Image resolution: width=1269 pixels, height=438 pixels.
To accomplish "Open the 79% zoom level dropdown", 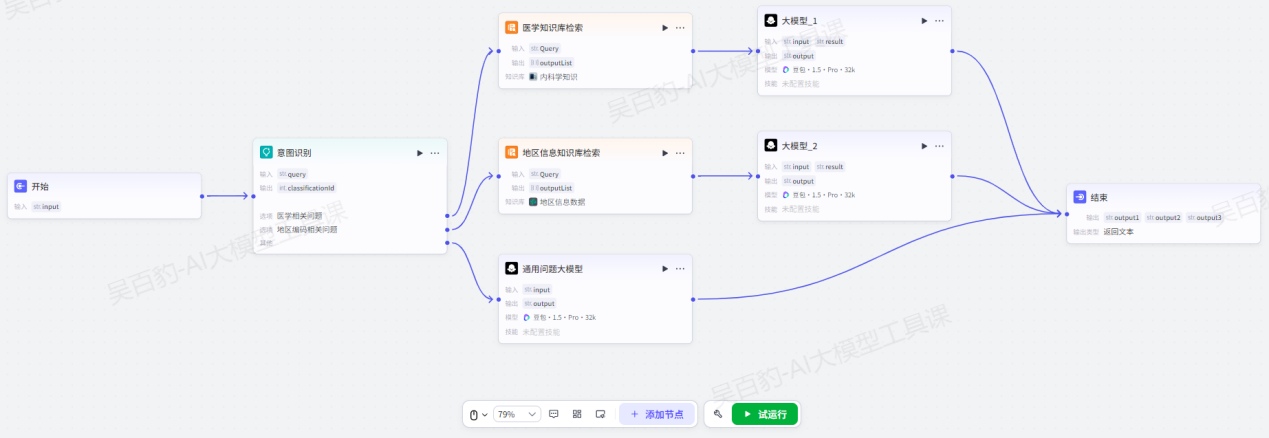I will coord(517,414).
